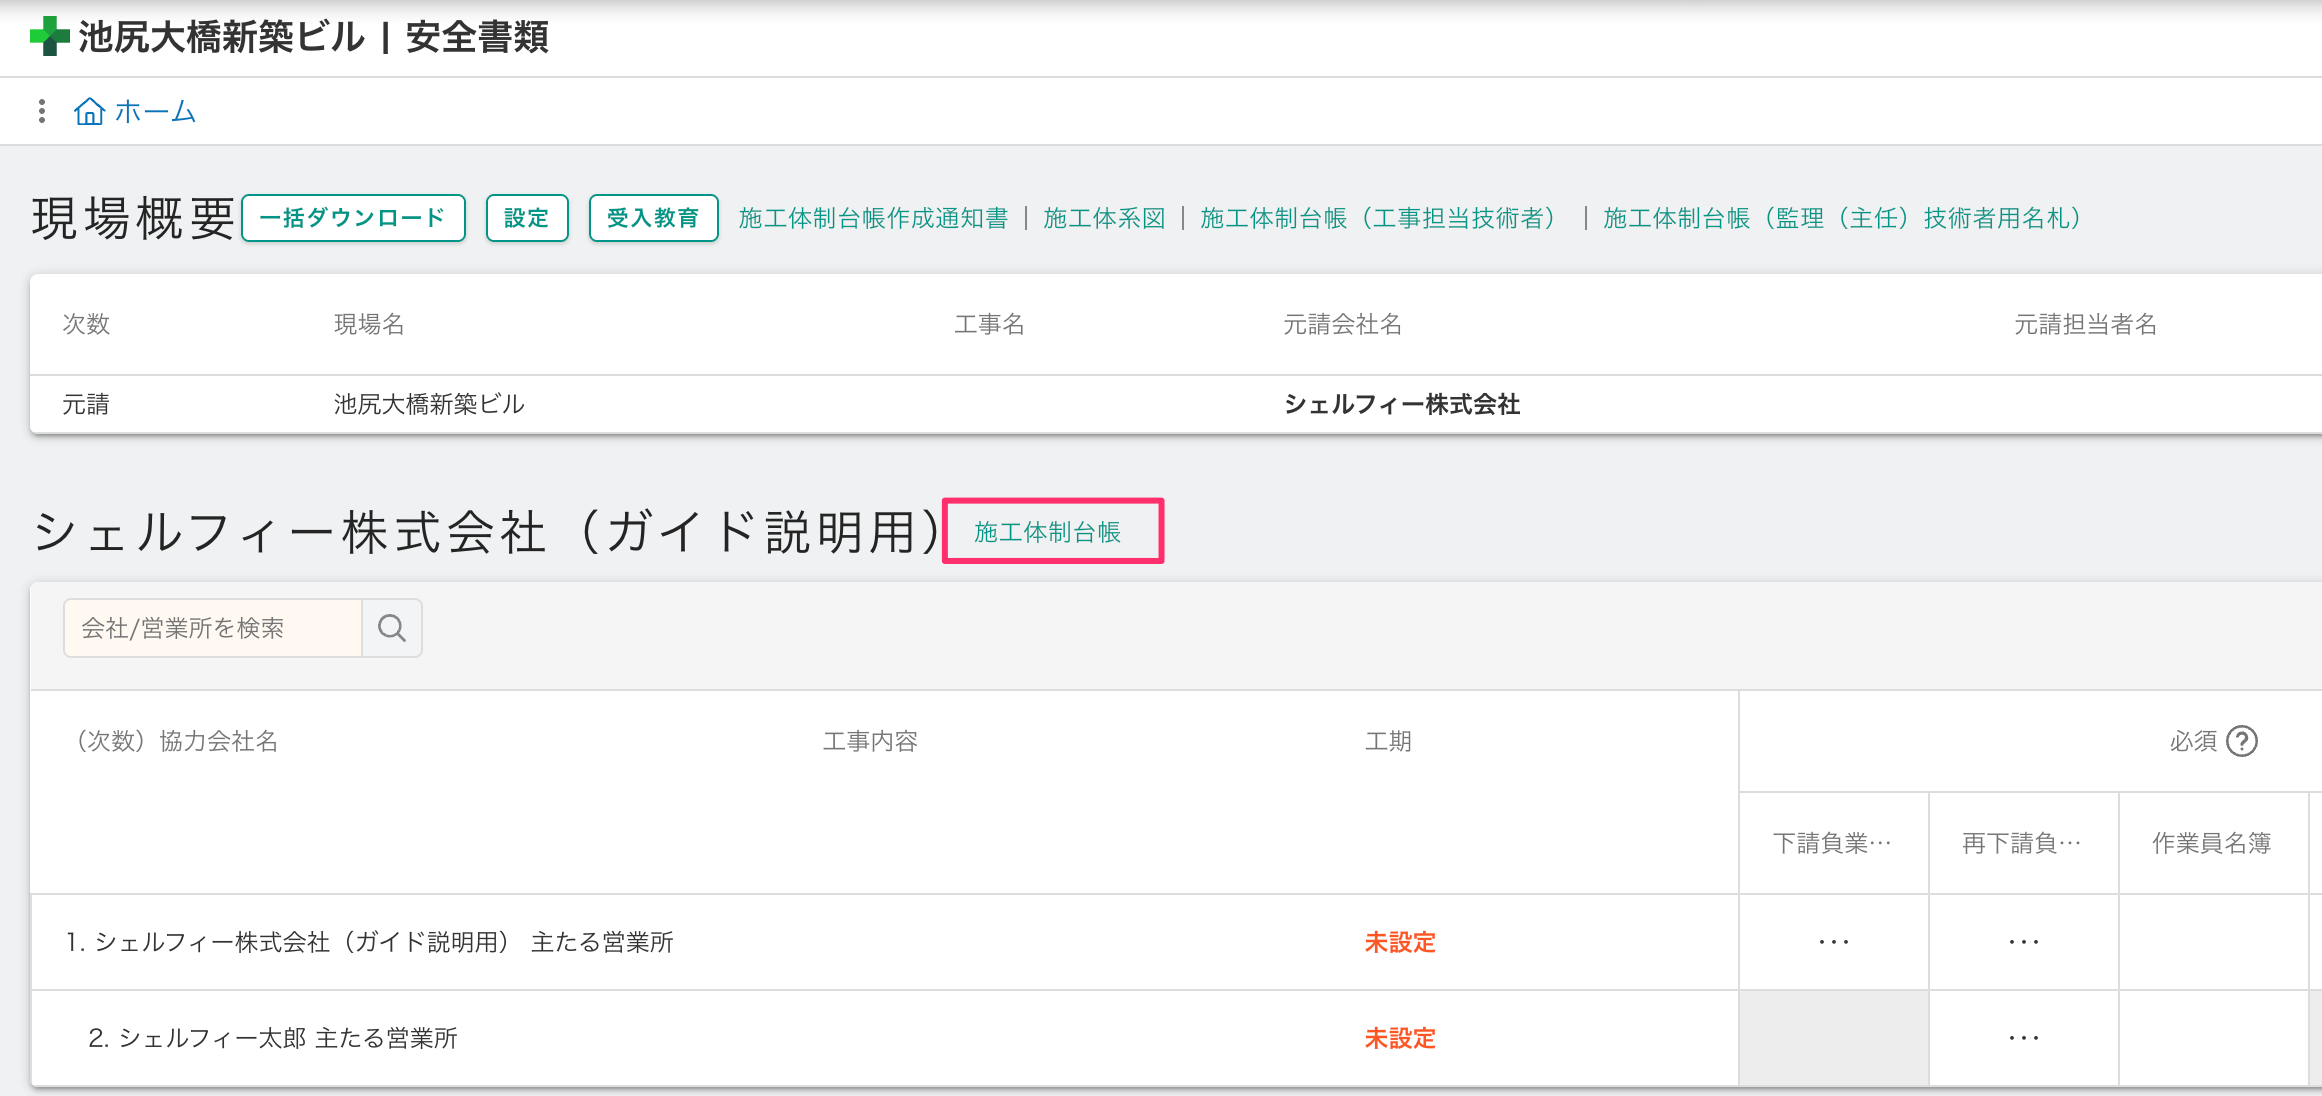
Task: Open the 施工体系図 link
Action: point(1104,218)
